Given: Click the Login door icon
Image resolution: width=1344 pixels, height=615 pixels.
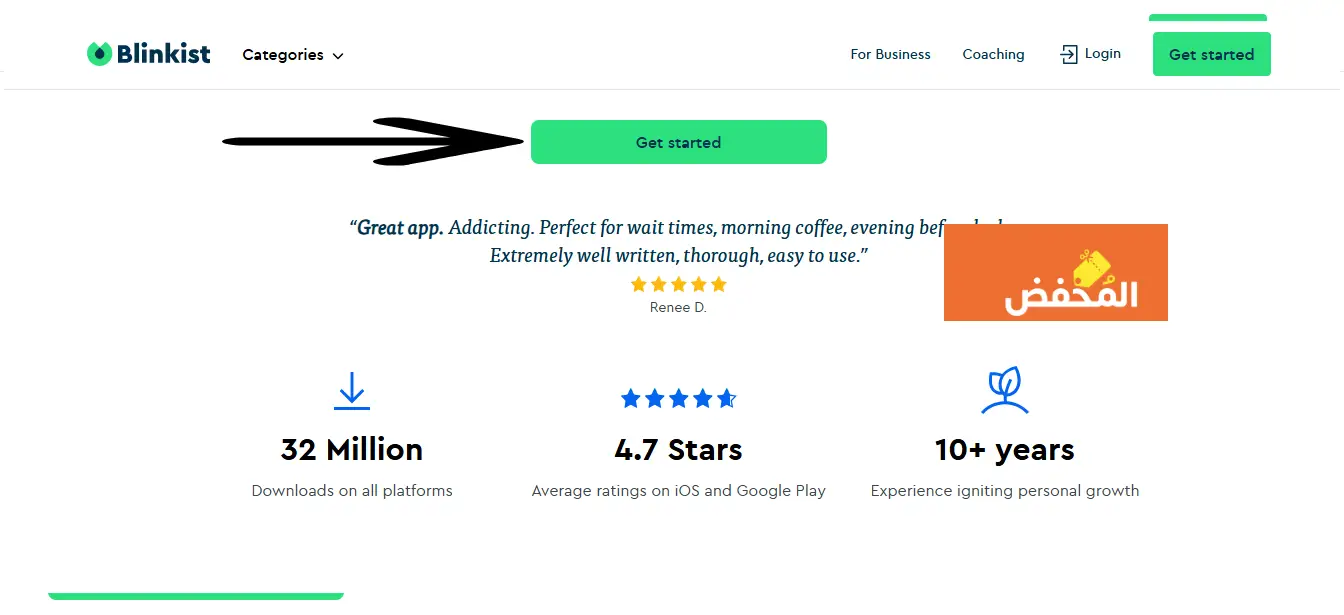Looking at the screenshot, I should [x=1069, y=54].
